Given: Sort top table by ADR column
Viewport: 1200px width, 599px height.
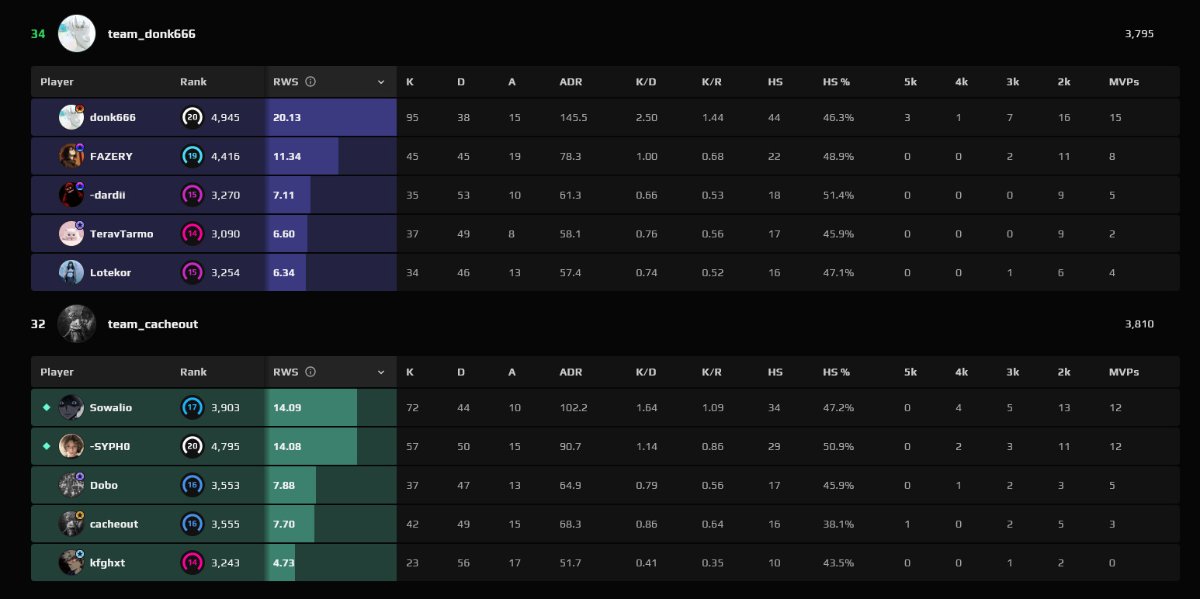Looking at the screenshot, I should click(x=571, y=82).
